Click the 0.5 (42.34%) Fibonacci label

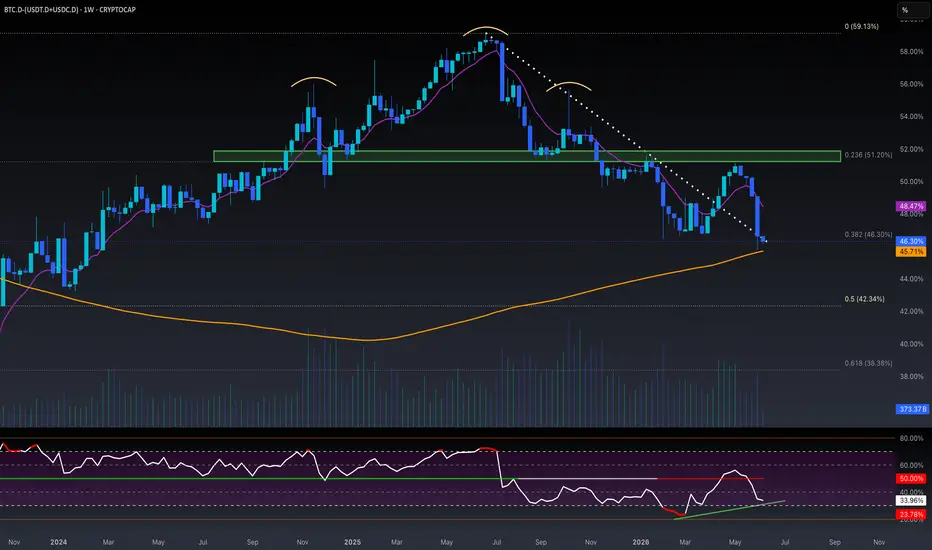[x=864, y=299]
